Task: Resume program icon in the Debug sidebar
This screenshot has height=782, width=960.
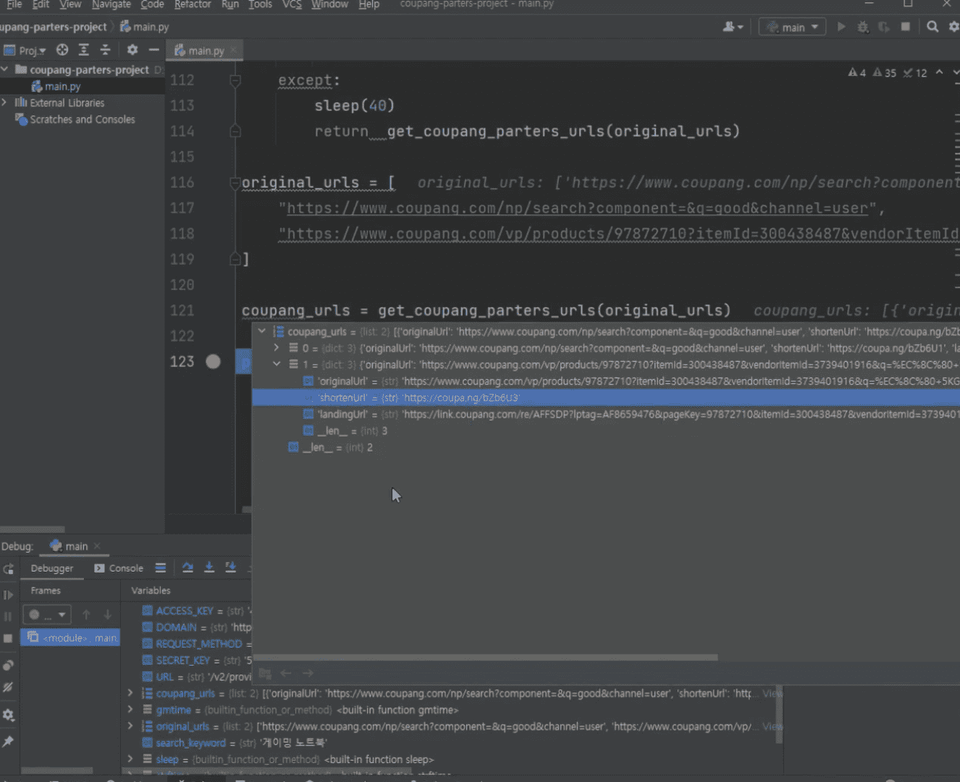Action: click(8, 595)
